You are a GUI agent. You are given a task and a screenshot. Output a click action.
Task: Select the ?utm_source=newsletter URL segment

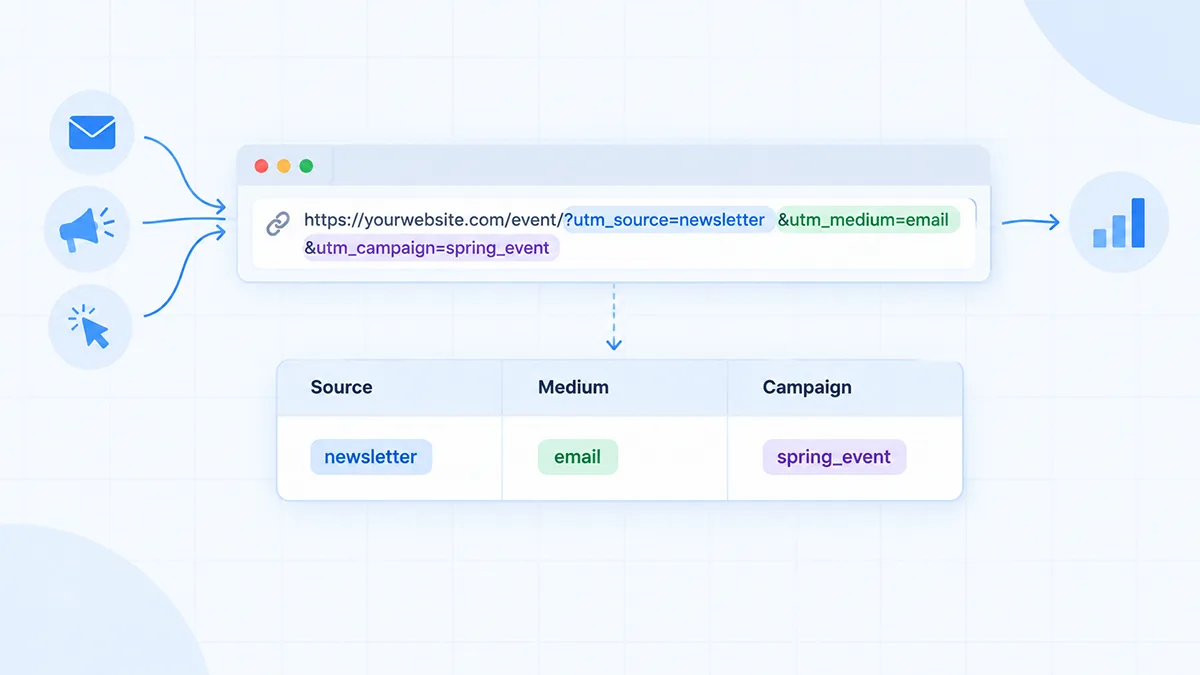click(x=669, y=220)
